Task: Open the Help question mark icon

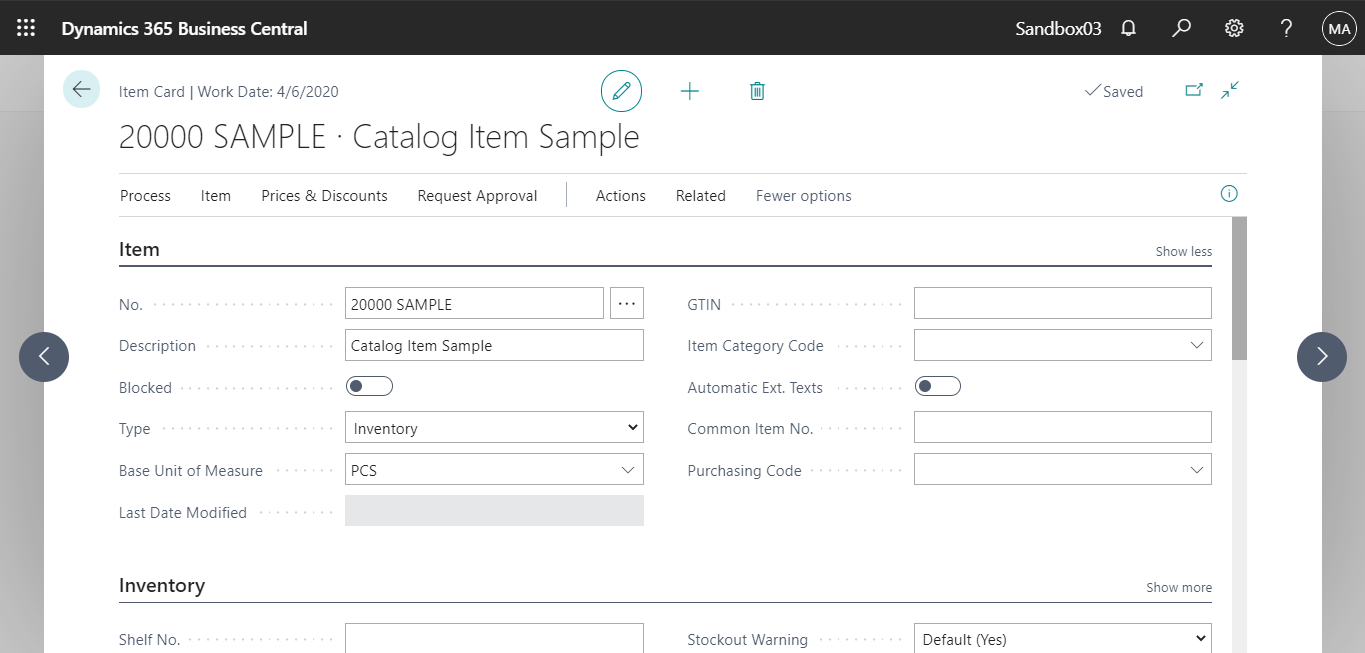Action: pyautogui.click(x=1286, y=27)
